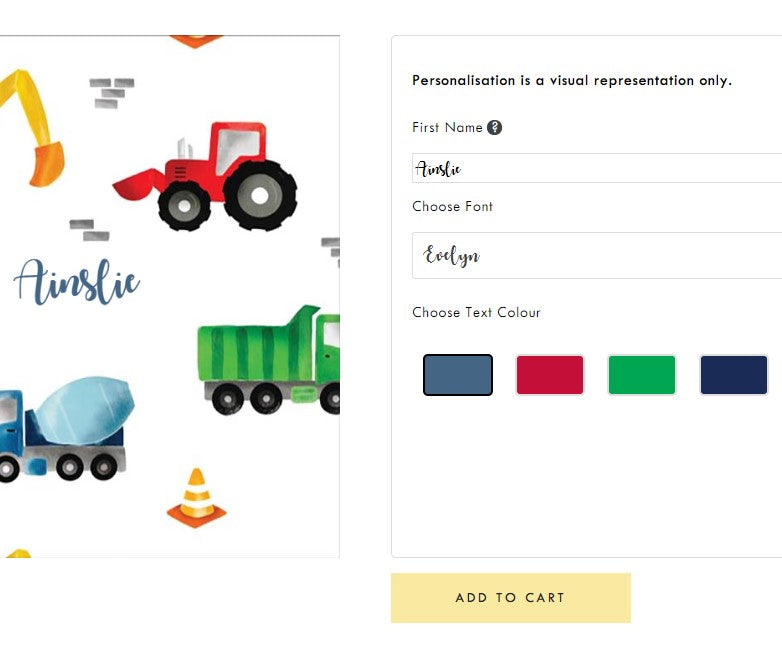Open the Choose Font dropdown showing Evelyn

[x=596, y=255]
